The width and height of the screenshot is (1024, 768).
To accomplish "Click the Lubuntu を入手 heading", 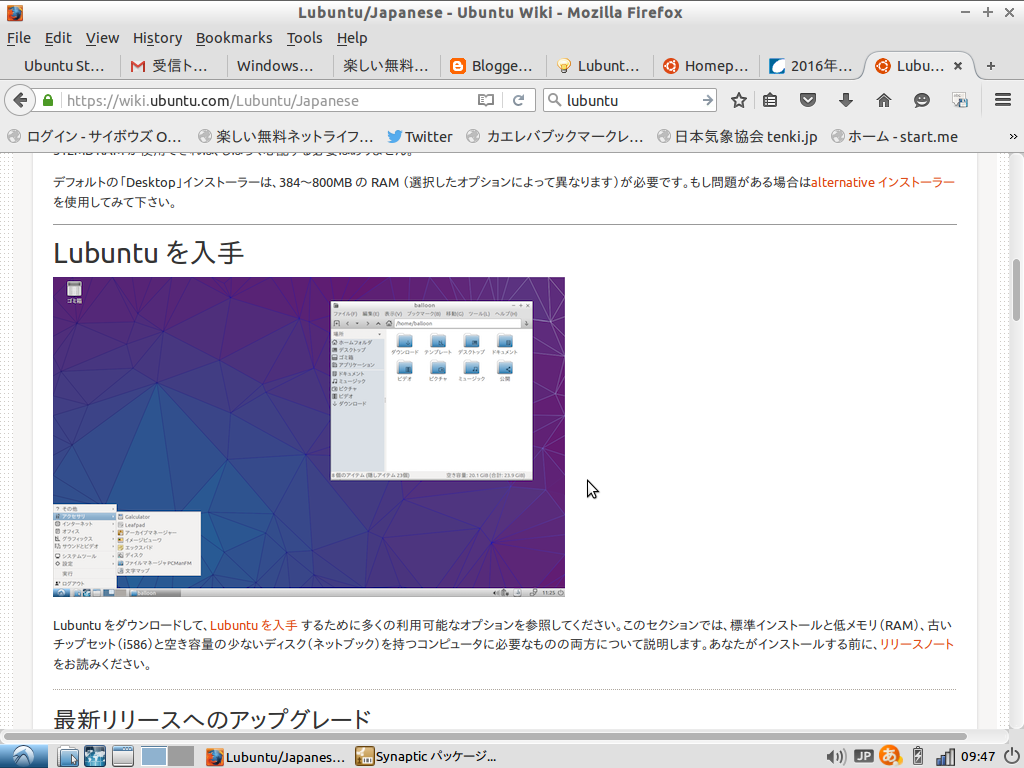I will tap(148, 253).
